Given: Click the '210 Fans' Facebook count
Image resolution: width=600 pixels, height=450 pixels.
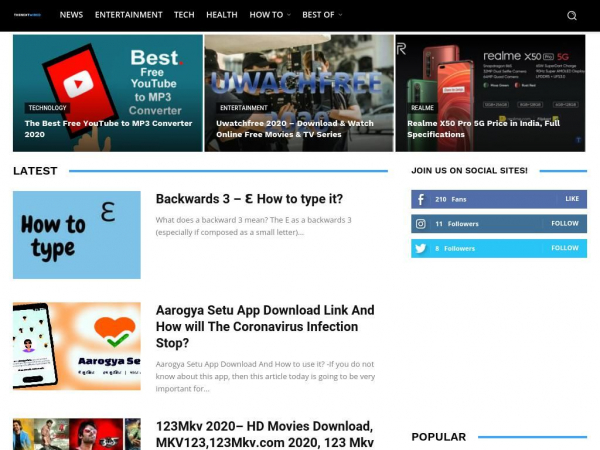Looking at the screenshot, I should 451,199.
